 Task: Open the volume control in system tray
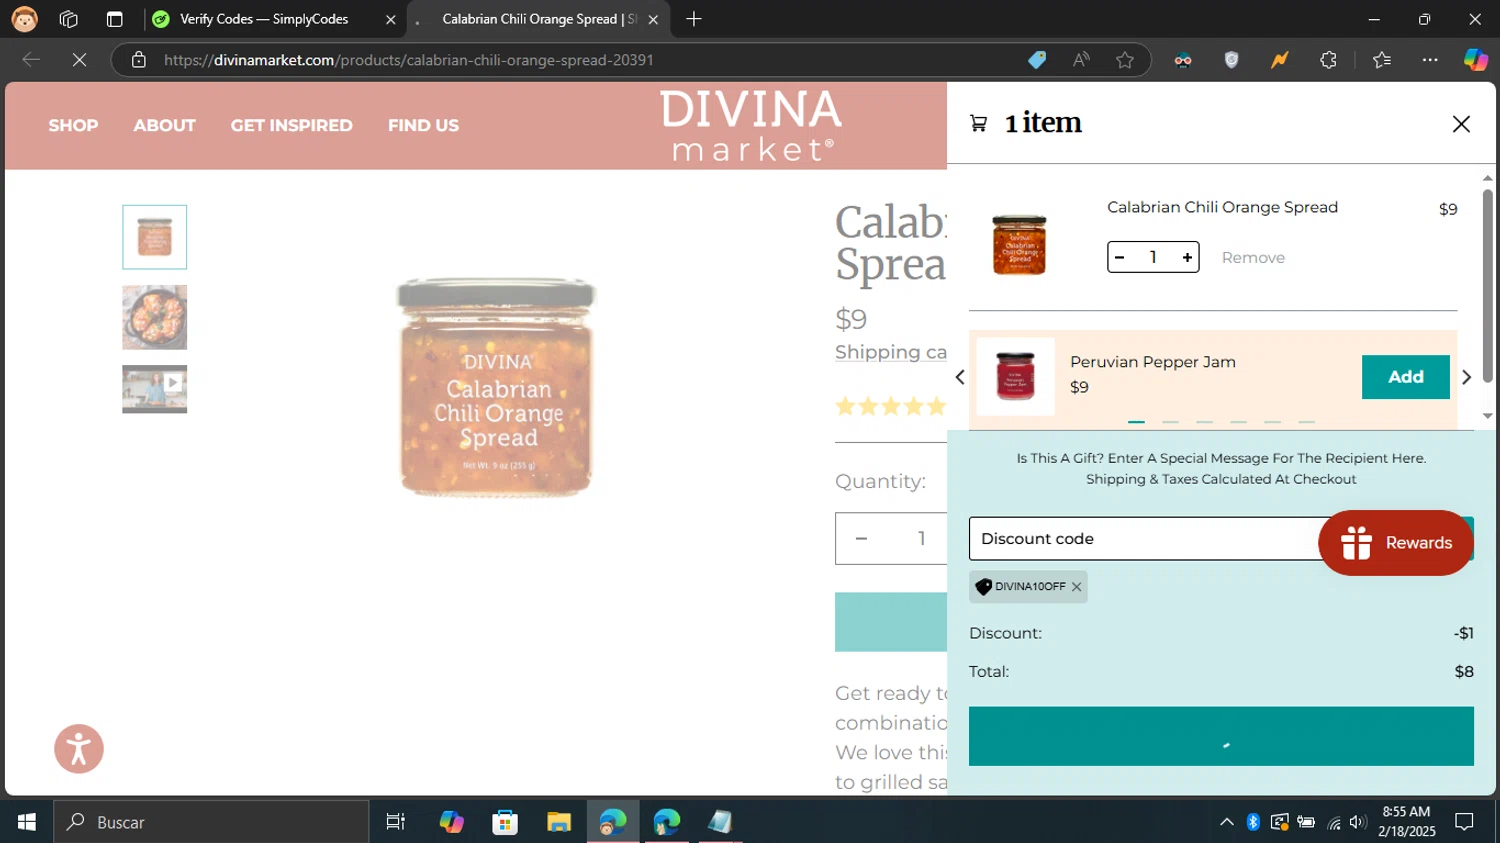tap(1357, 822)
